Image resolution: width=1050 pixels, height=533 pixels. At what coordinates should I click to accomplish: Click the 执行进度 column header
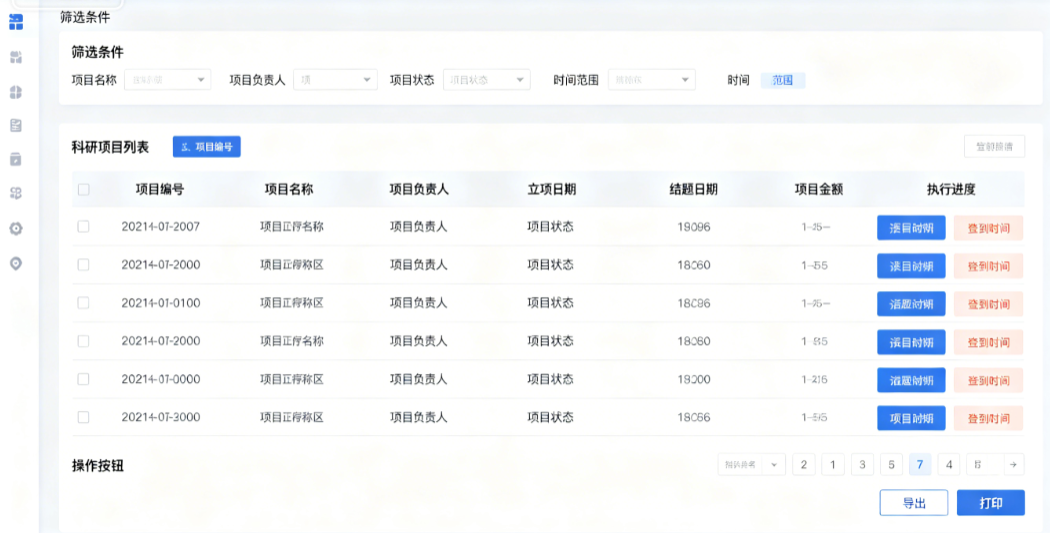pos(951,189)
